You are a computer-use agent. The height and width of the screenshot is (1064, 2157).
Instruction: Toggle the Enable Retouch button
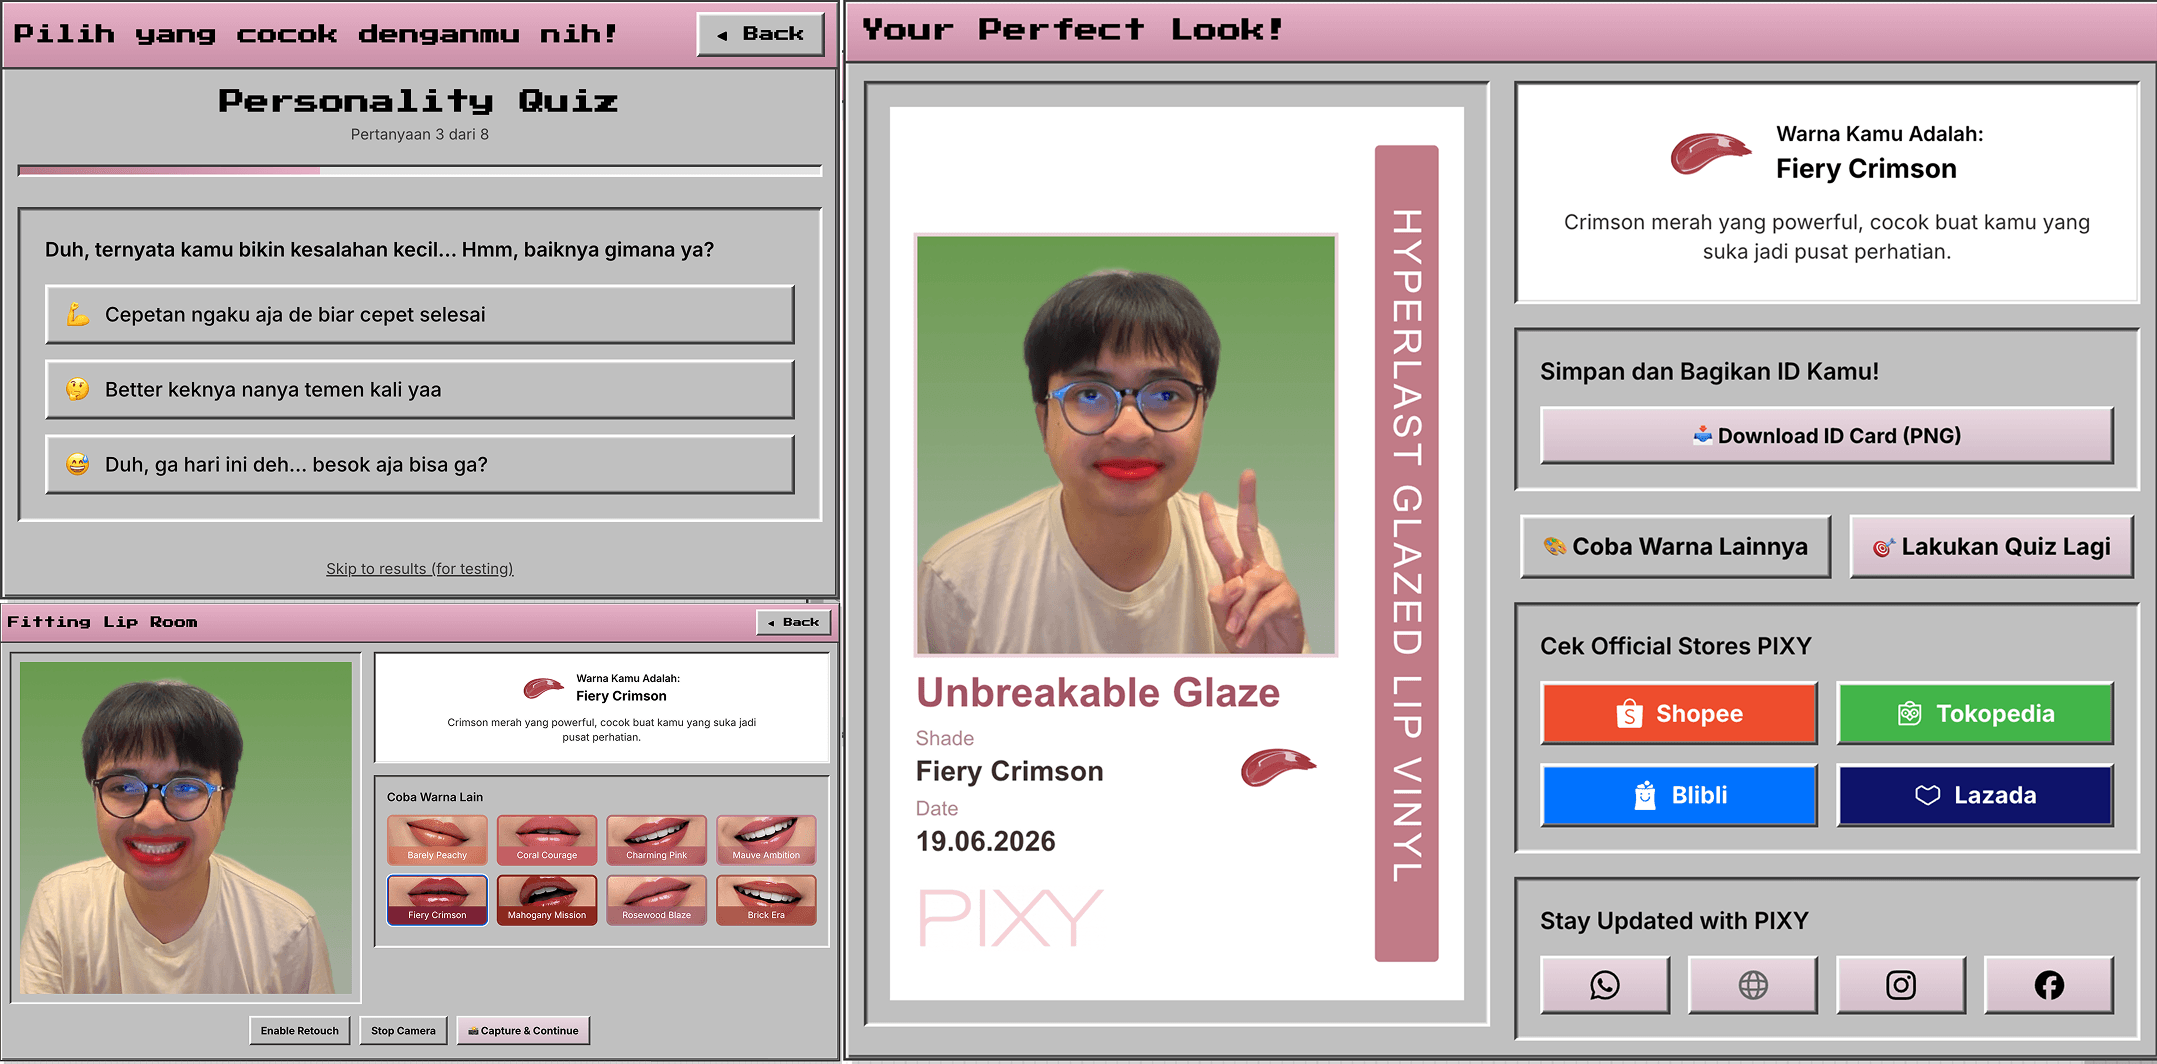point(300,1031)
